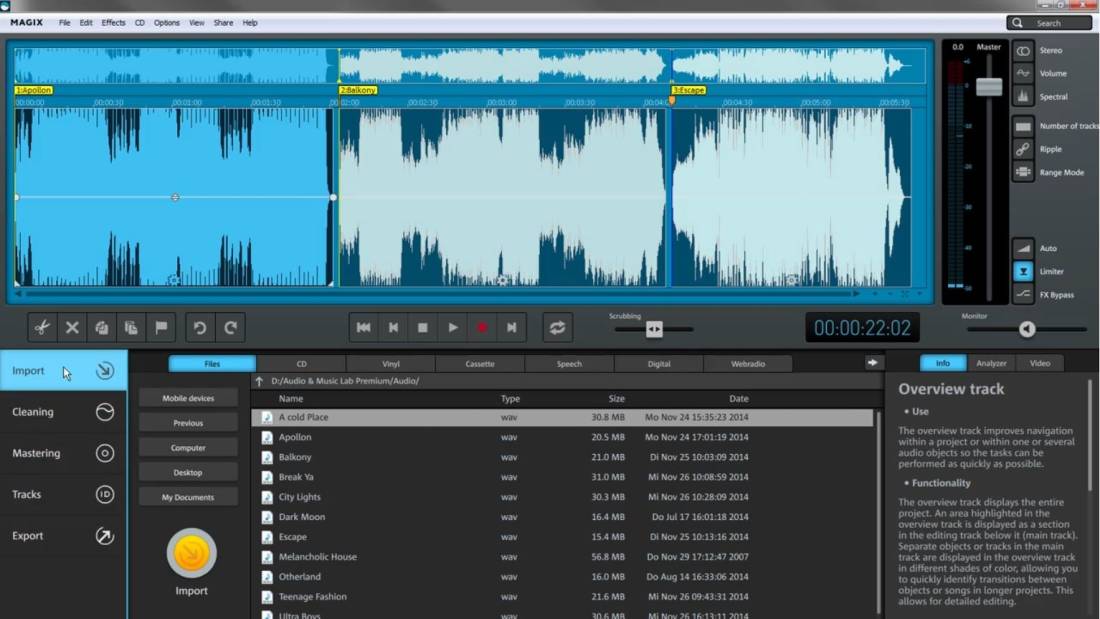Select the Scissors cut tool
The image size is (1100, 619).
pyautogui.click(x=41, y=327)
